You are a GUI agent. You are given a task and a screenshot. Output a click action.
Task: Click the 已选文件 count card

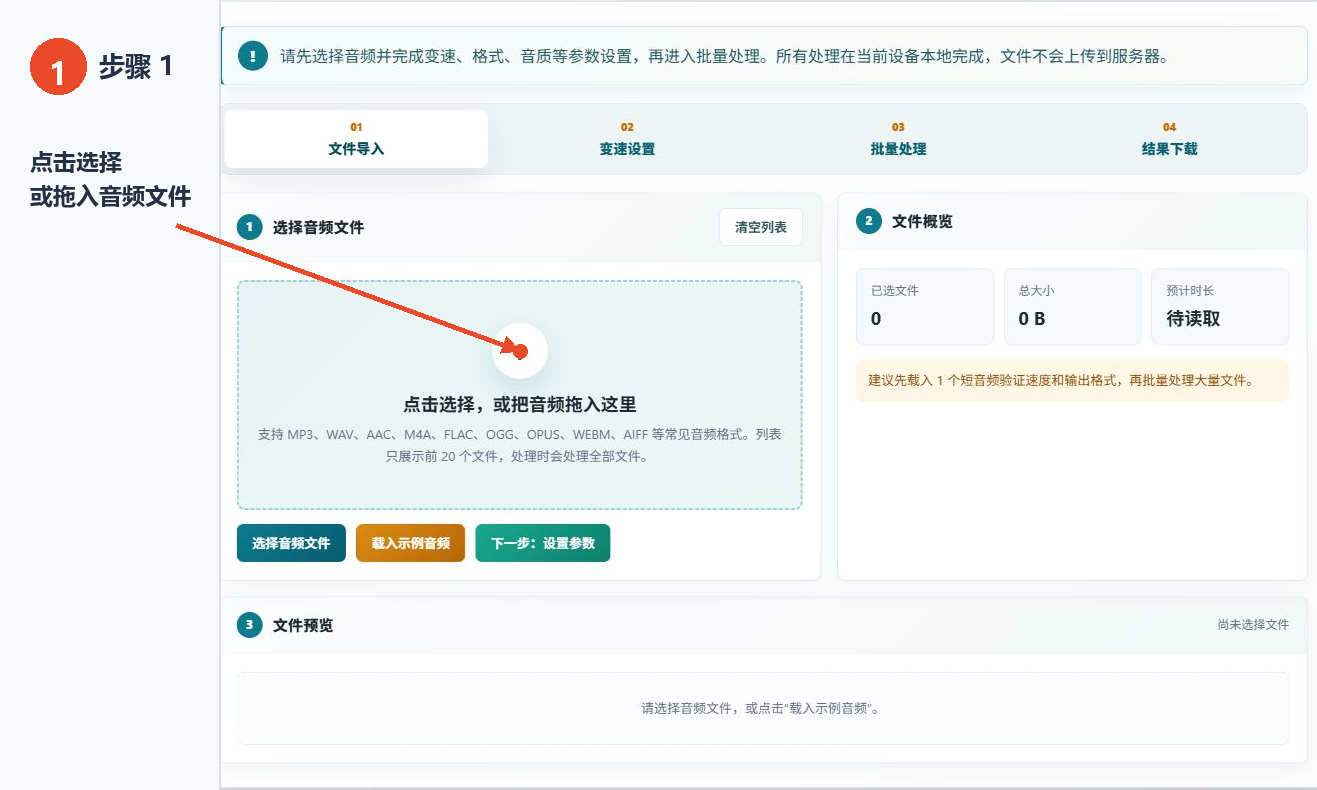click(925, 306)
